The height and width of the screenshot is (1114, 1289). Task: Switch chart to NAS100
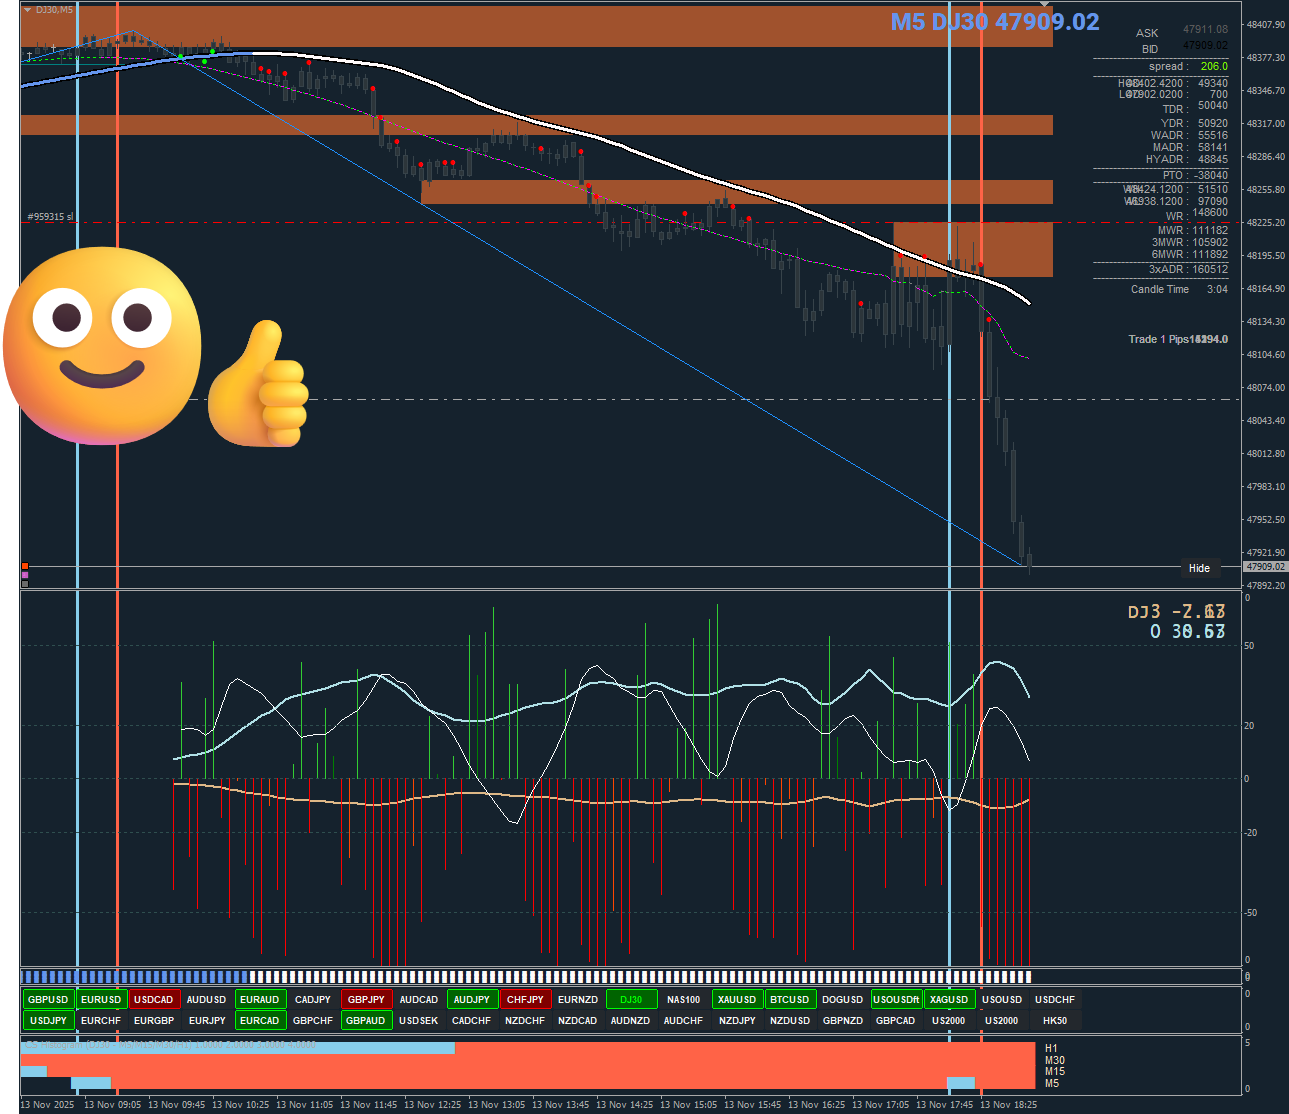684,1000
